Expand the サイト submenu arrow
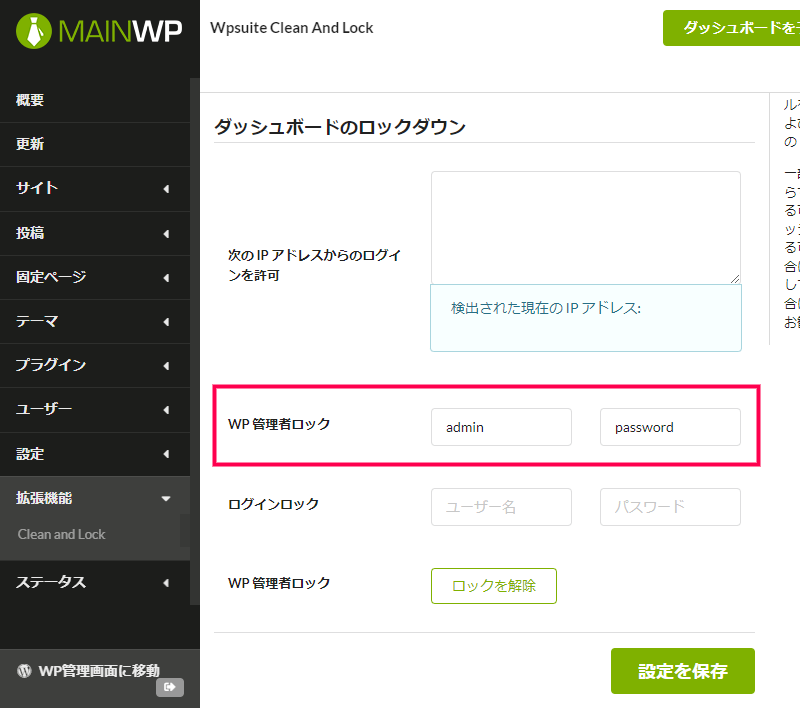Screen dimensions: 800x708 [166, 189]
